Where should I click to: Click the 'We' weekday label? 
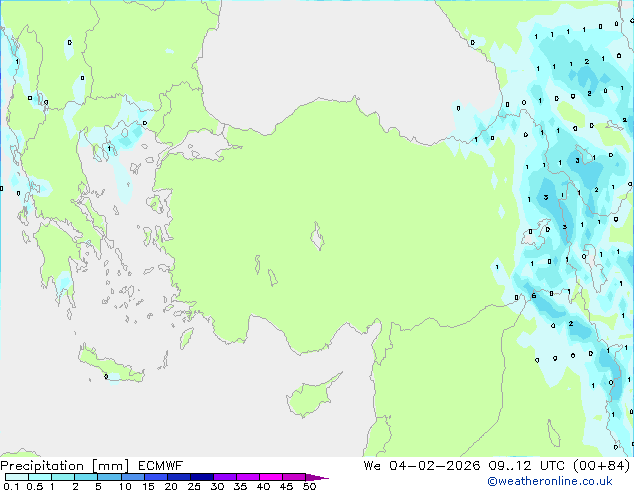tap(372, 466)
